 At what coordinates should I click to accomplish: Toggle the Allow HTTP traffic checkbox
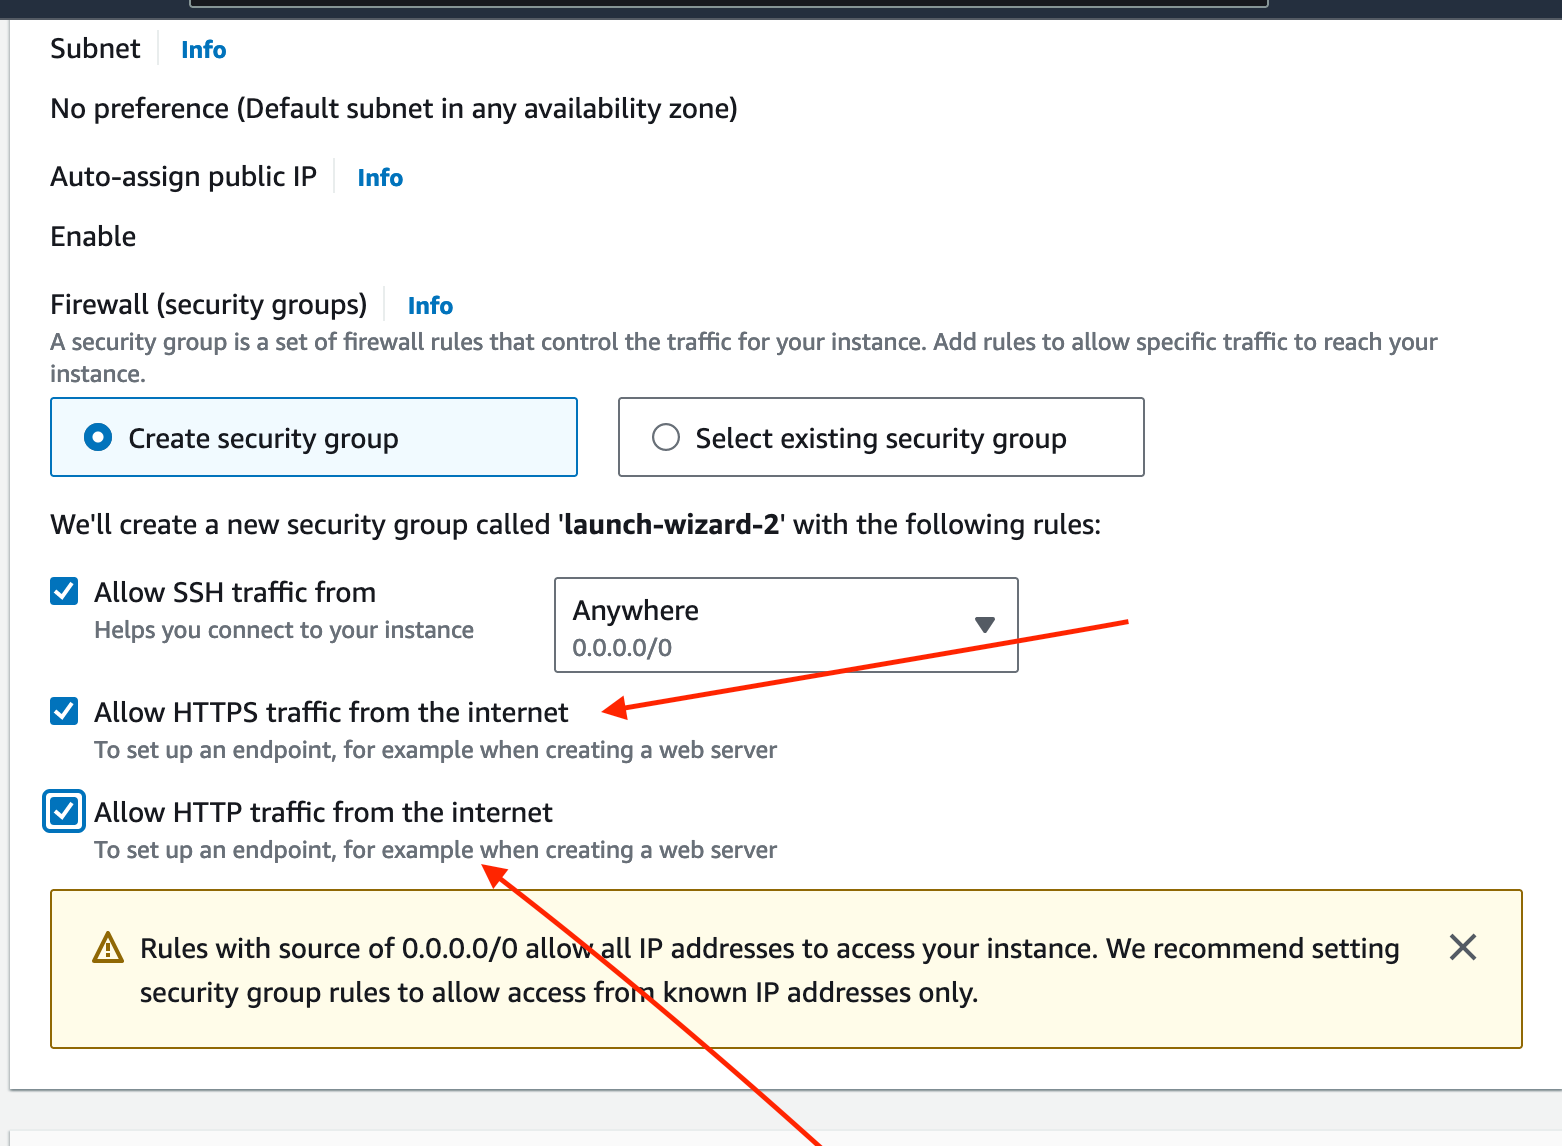point(64,811)
